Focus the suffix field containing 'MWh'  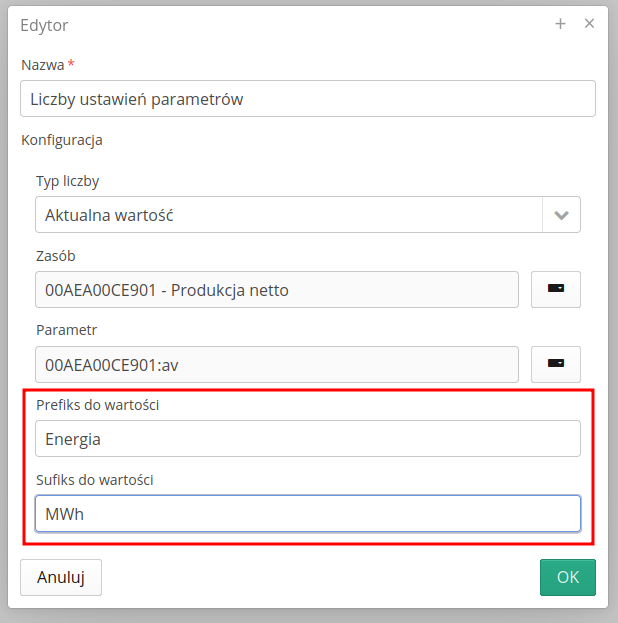308,514
